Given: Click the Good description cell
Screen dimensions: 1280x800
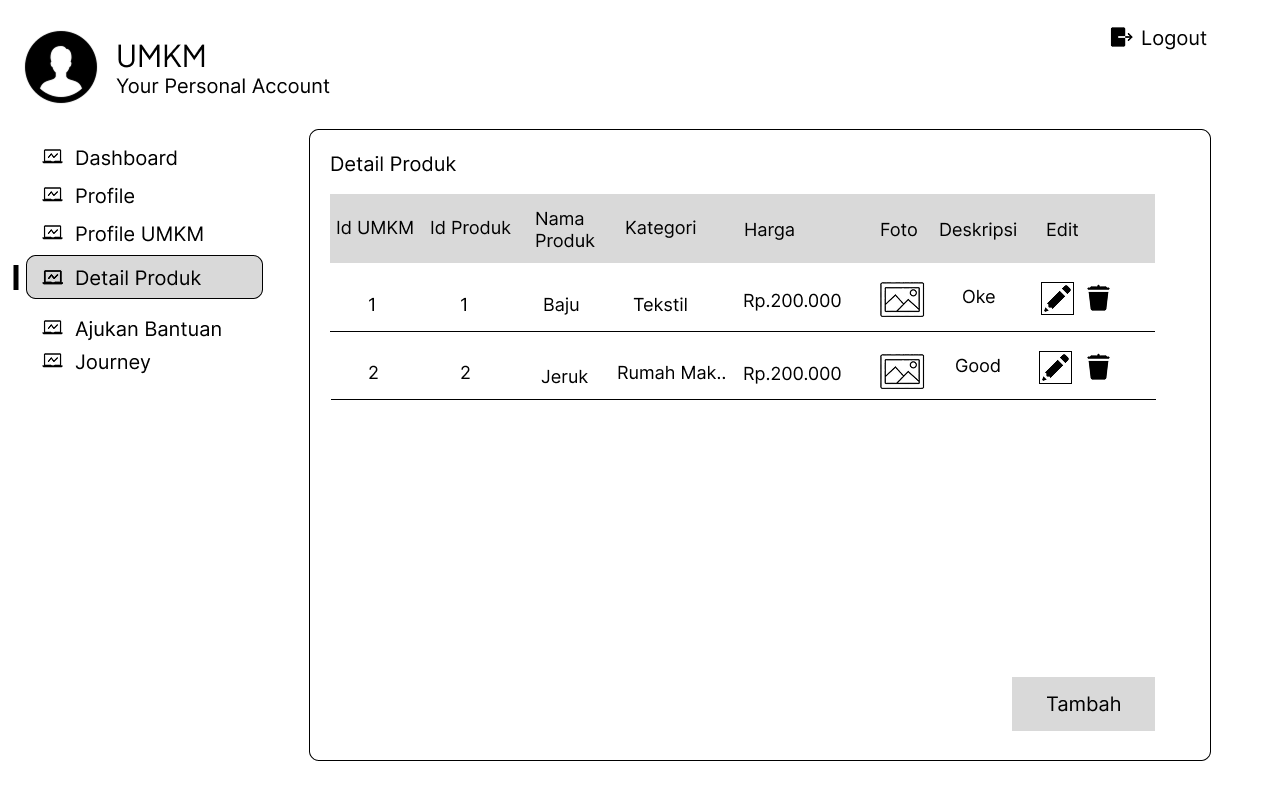Looking at the screenshot, I should pyautogui.click(x=978, y=366).
